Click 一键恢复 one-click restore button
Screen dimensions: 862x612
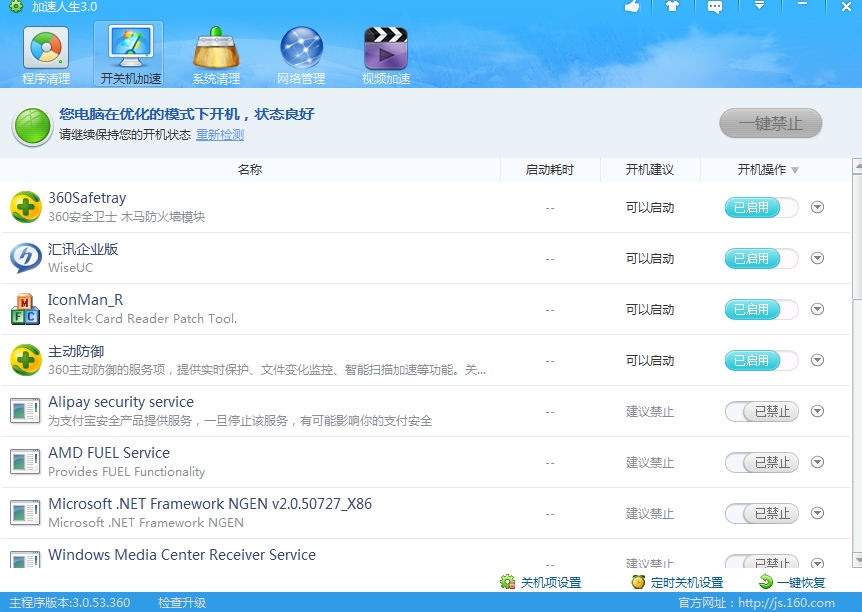[x=793, y=582]
